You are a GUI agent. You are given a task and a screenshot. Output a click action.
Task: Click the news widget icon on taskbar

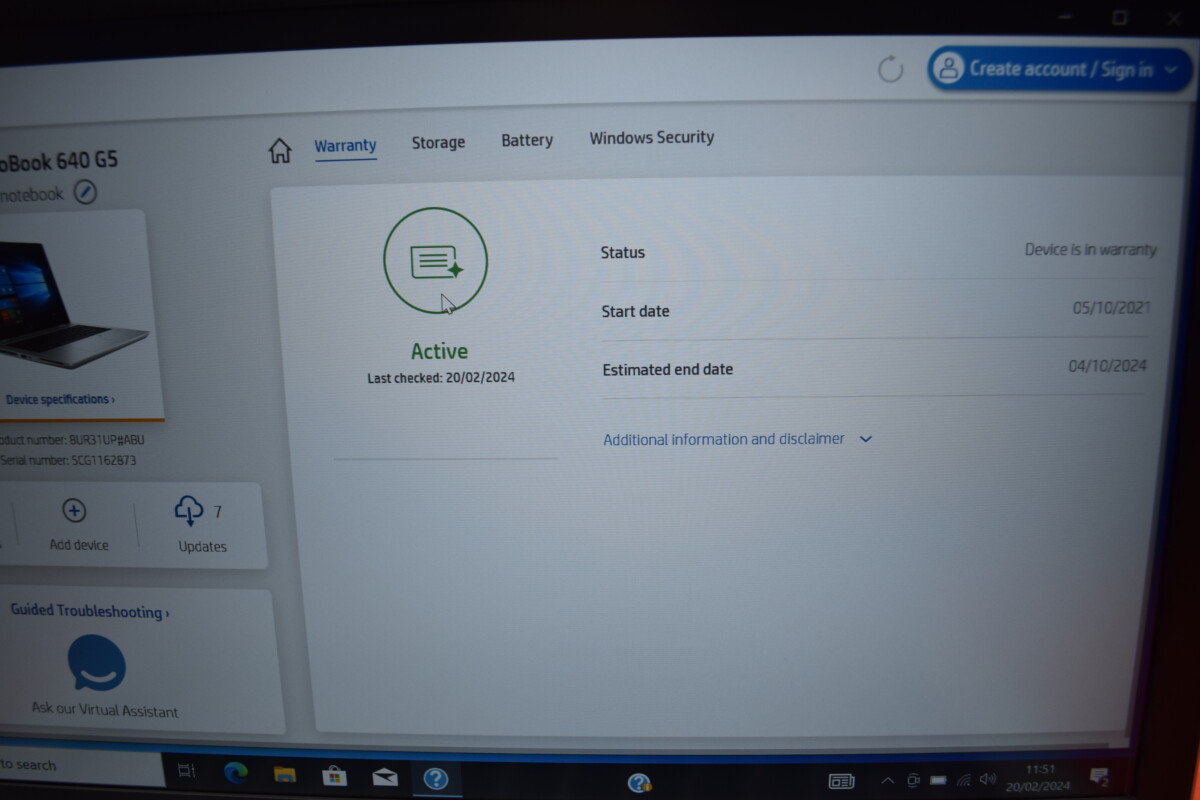(842, 781)
